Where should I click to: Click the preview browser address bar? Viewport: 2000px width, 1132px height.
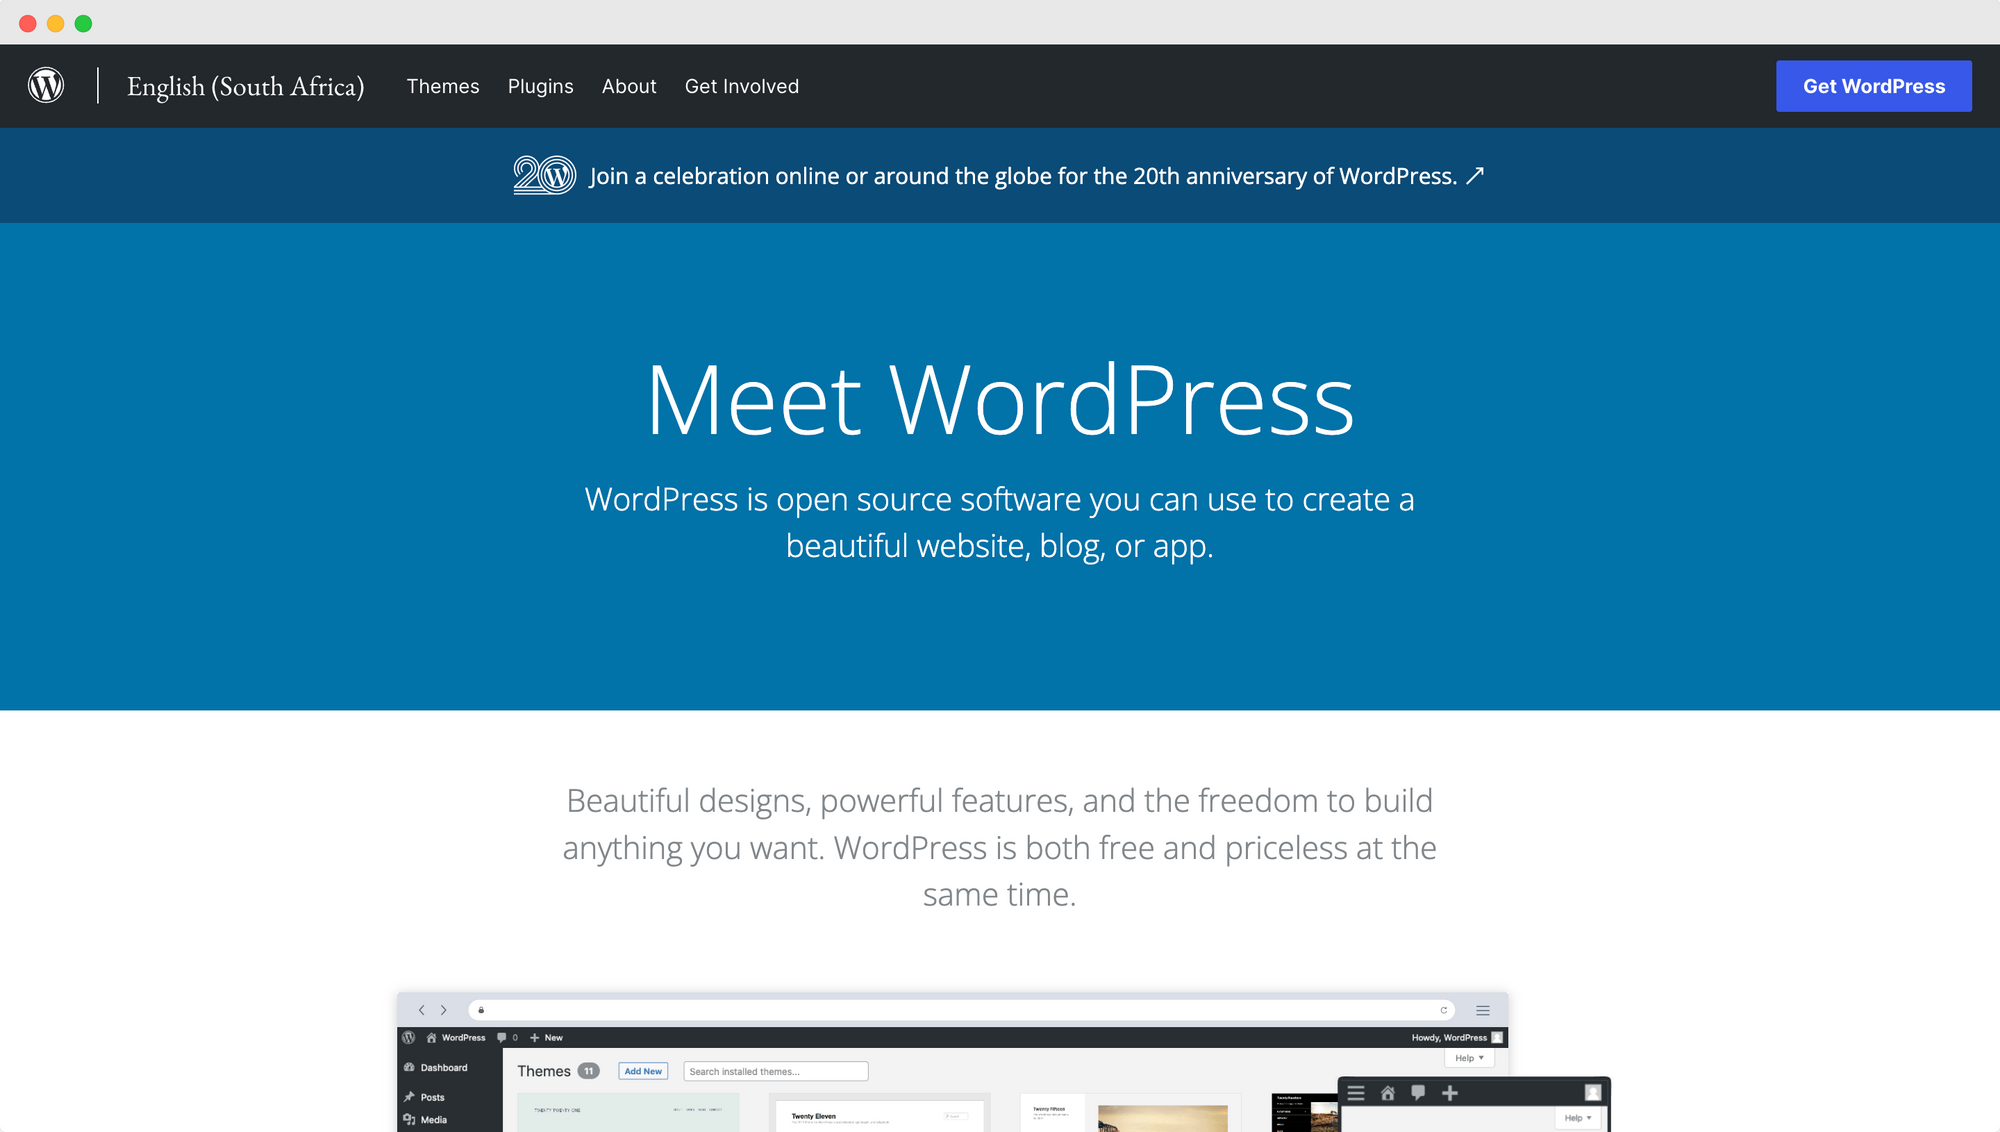pos(961,1010)
